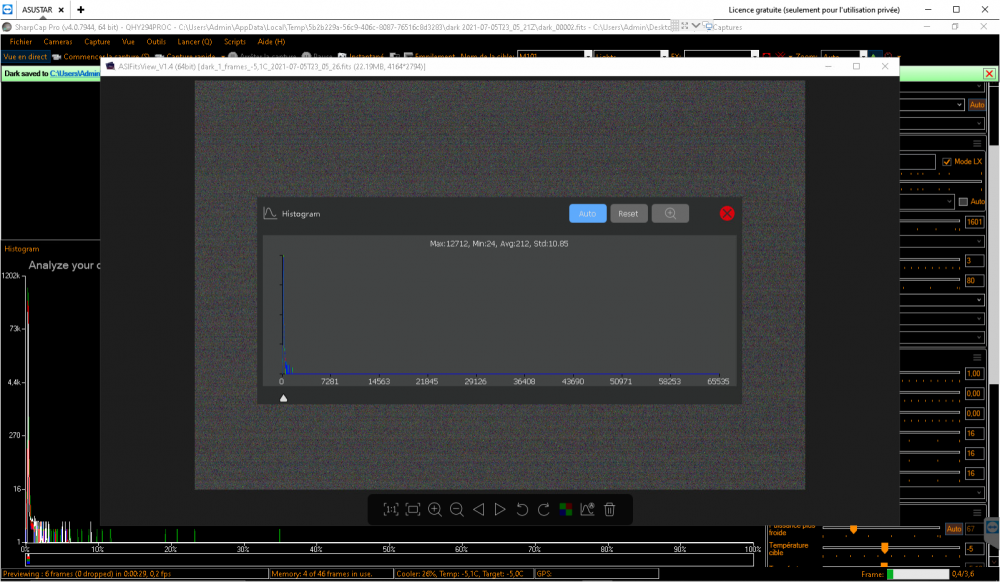Screen dimensions: 1000x582
Task: Open the hamburger menu above the 1,00 slider group
Action: point(977,358)
